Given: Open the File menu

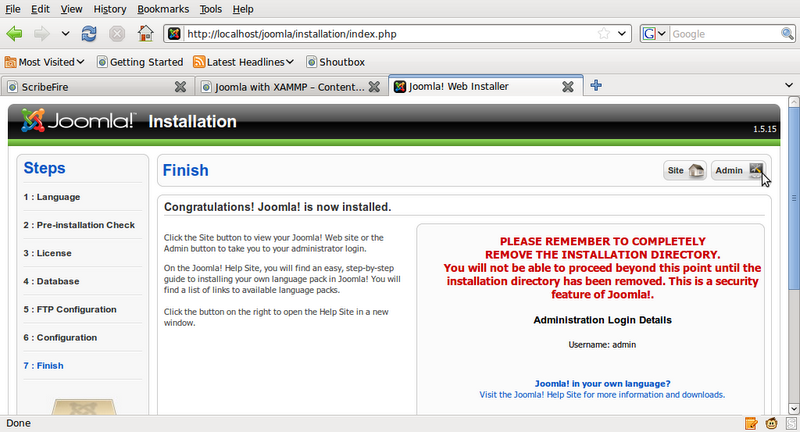Looking at the screenshot, I should [x=13, y=9].
